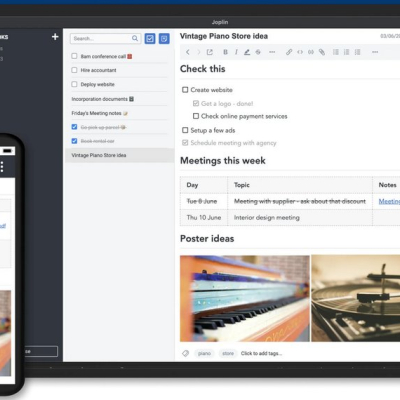The width and height of the screenshot is (400, 400).
Task: Add a notebook with the plus icon
Action: (55, 37)
